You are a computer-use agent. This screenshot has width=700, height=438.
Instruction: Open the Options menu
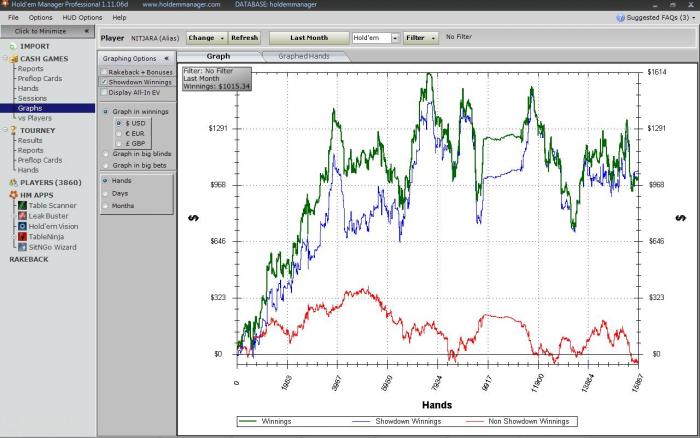(41, 17)
